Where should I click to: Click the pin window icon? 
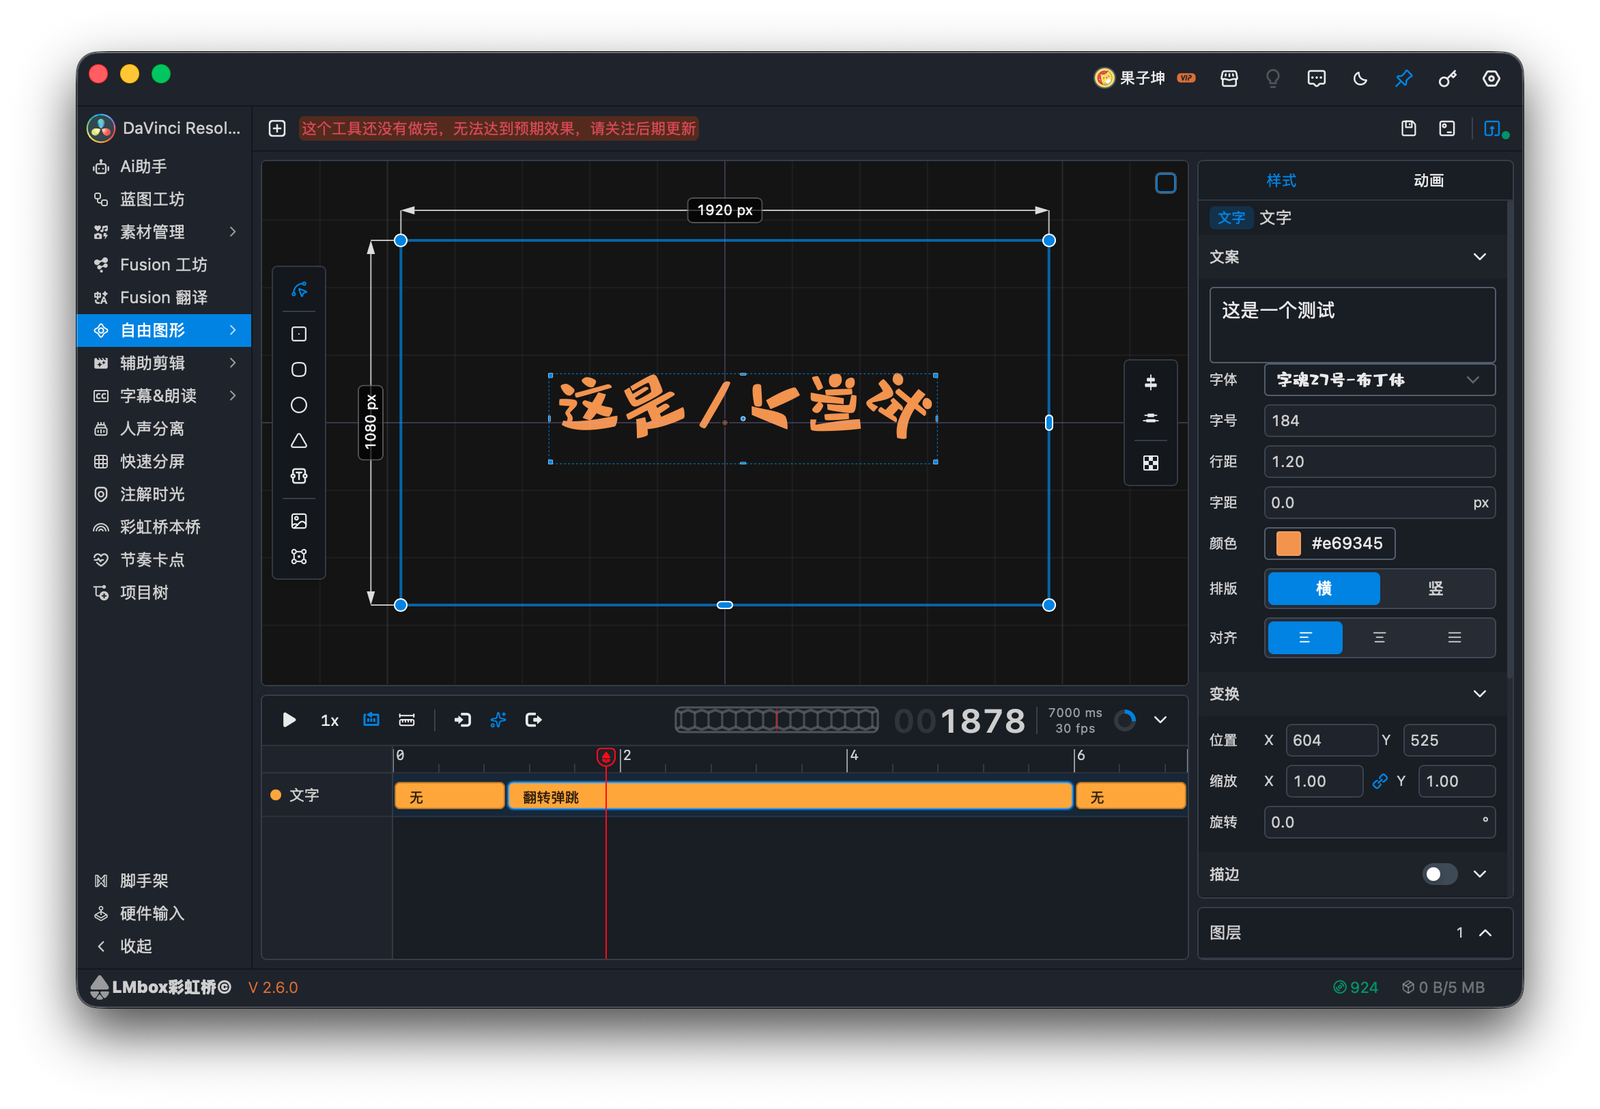tap(1404, 78)
